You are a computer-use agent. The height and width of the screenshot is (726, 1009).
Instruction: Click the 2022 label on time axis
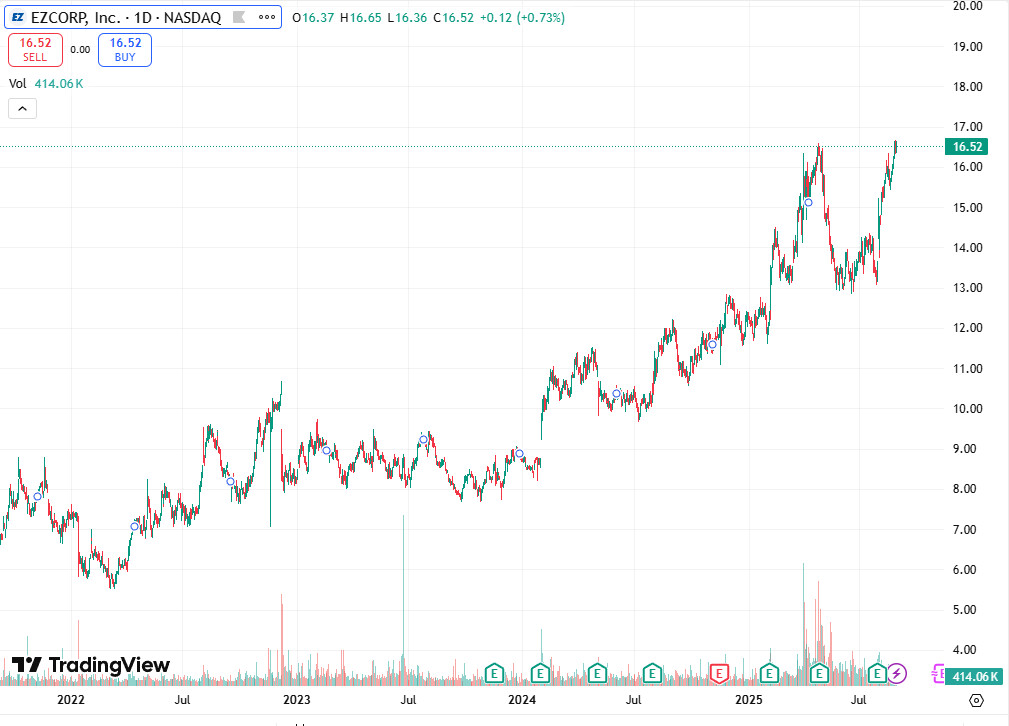pyautogui.click(x=71, y=700)
